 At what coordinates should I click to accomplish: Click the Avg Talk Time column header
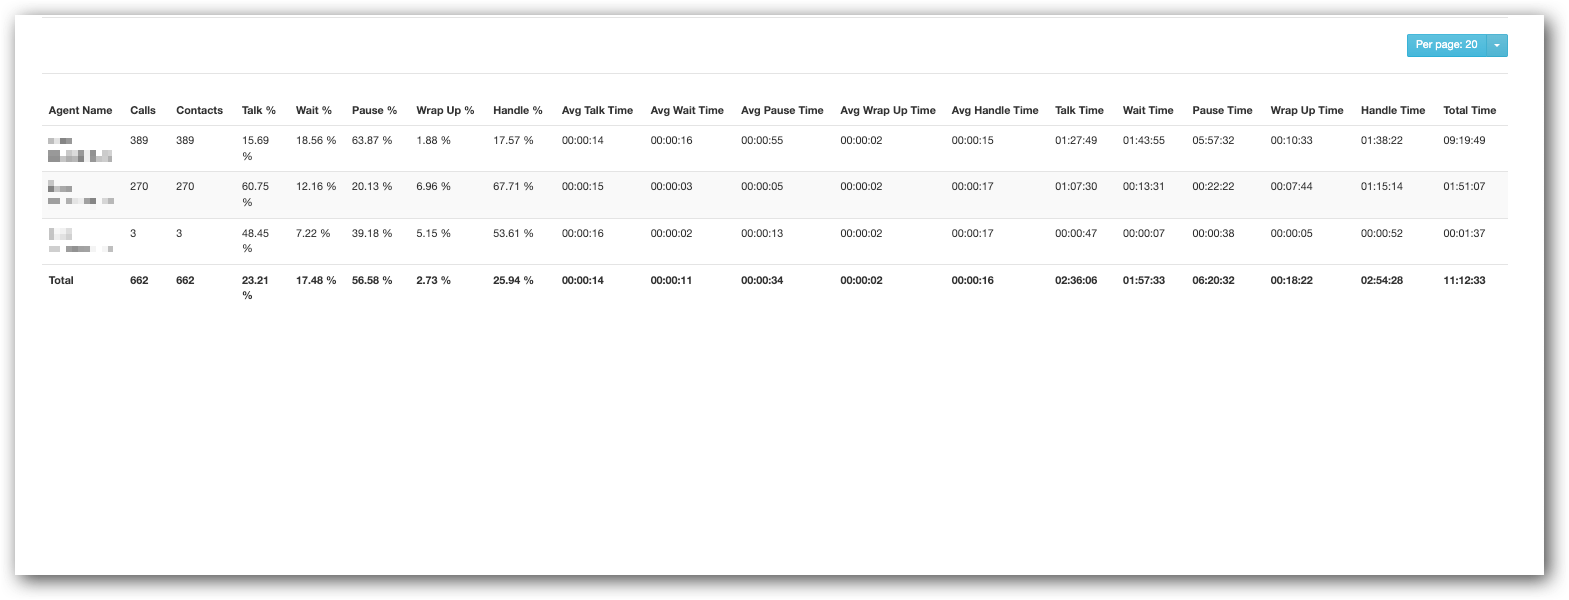pyautogui.click(x=597, y=111)
